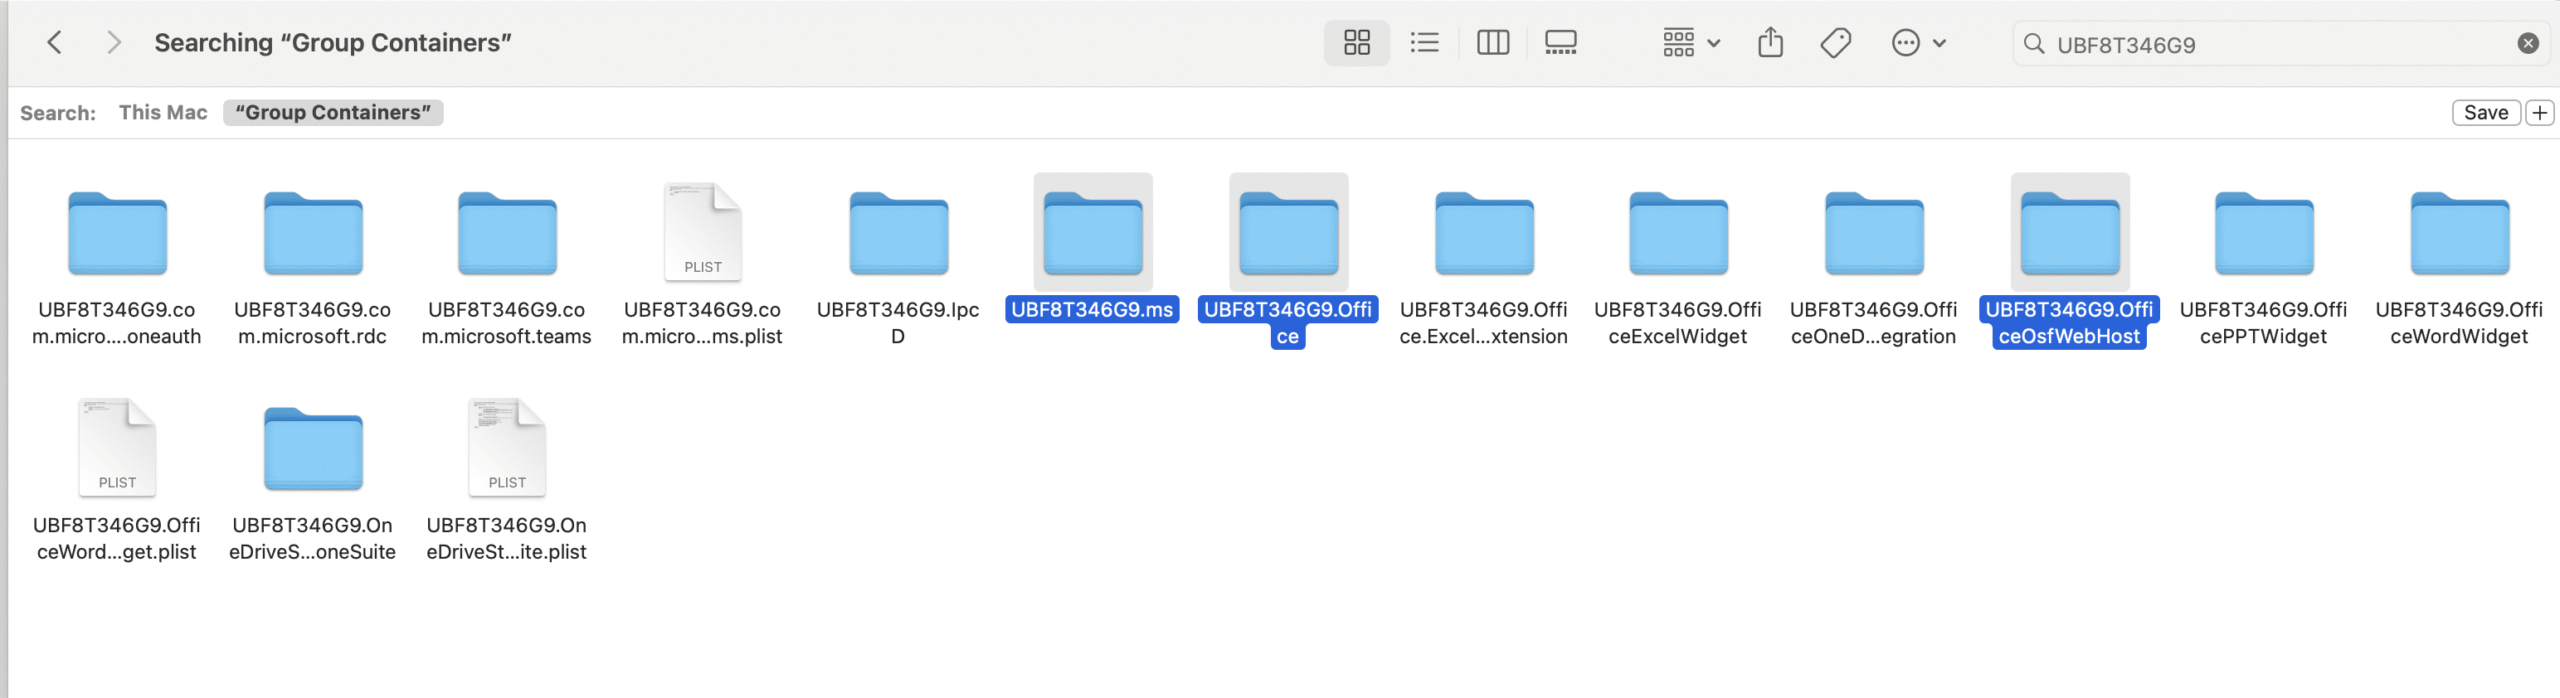Click the UBF8T346G9.lpcD name label
The height and width of the screenshot is (698, 2560).
point(898,323)
